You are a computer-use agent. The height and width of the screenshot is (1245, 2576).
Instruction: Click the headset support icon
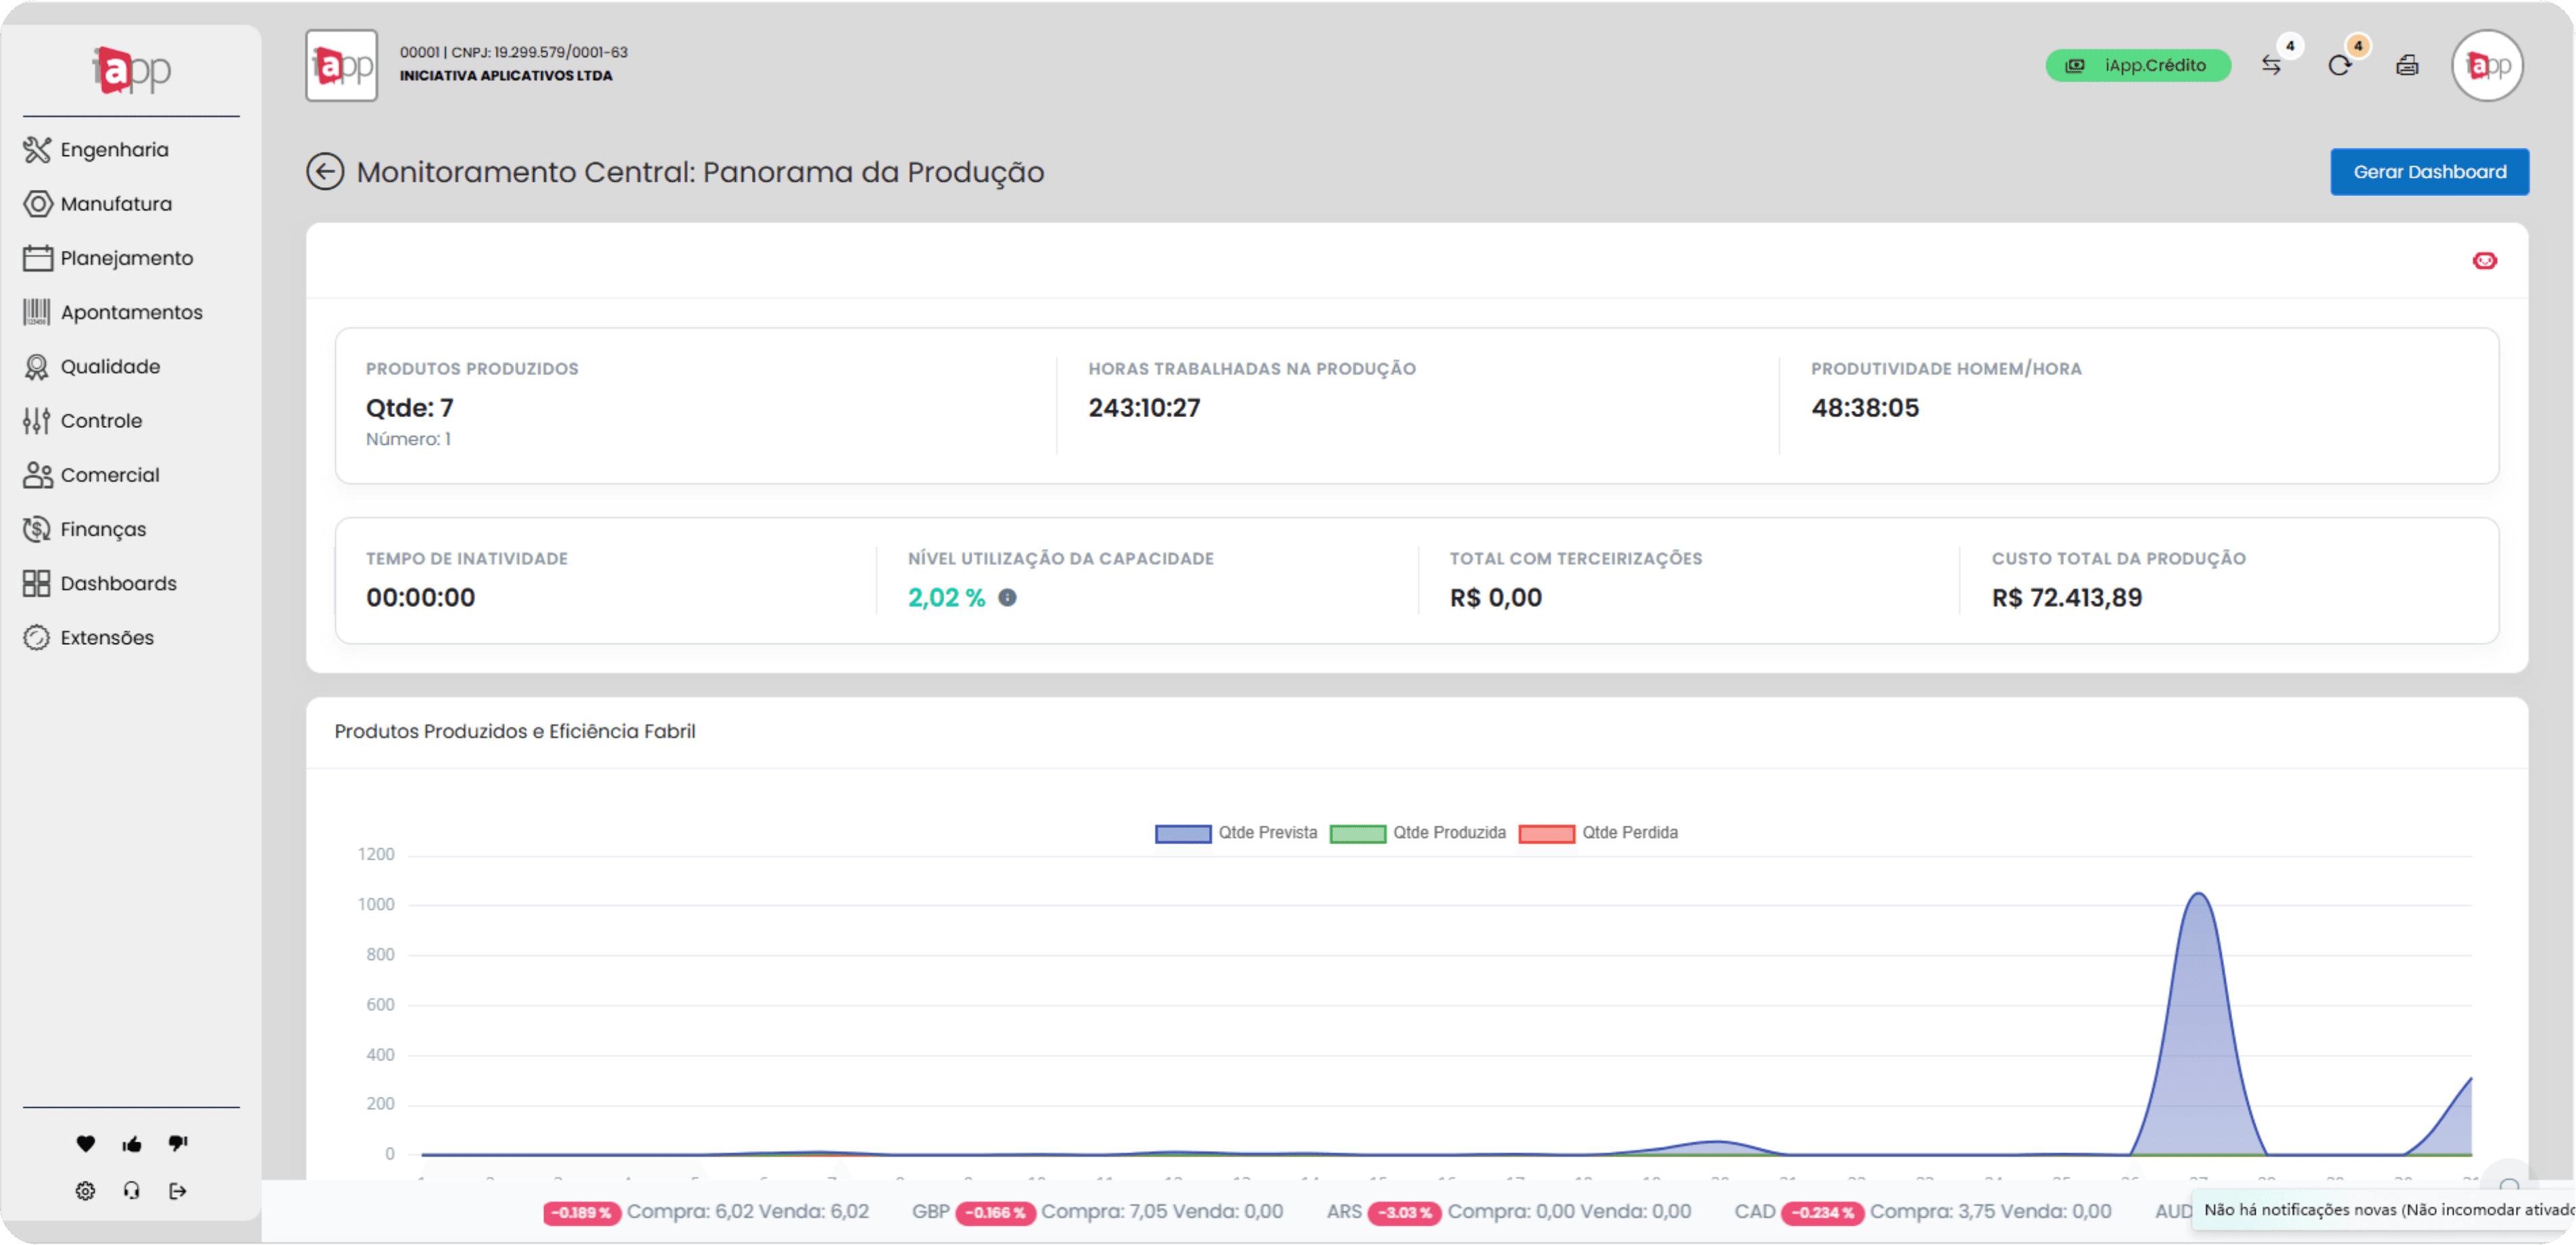131,1191
